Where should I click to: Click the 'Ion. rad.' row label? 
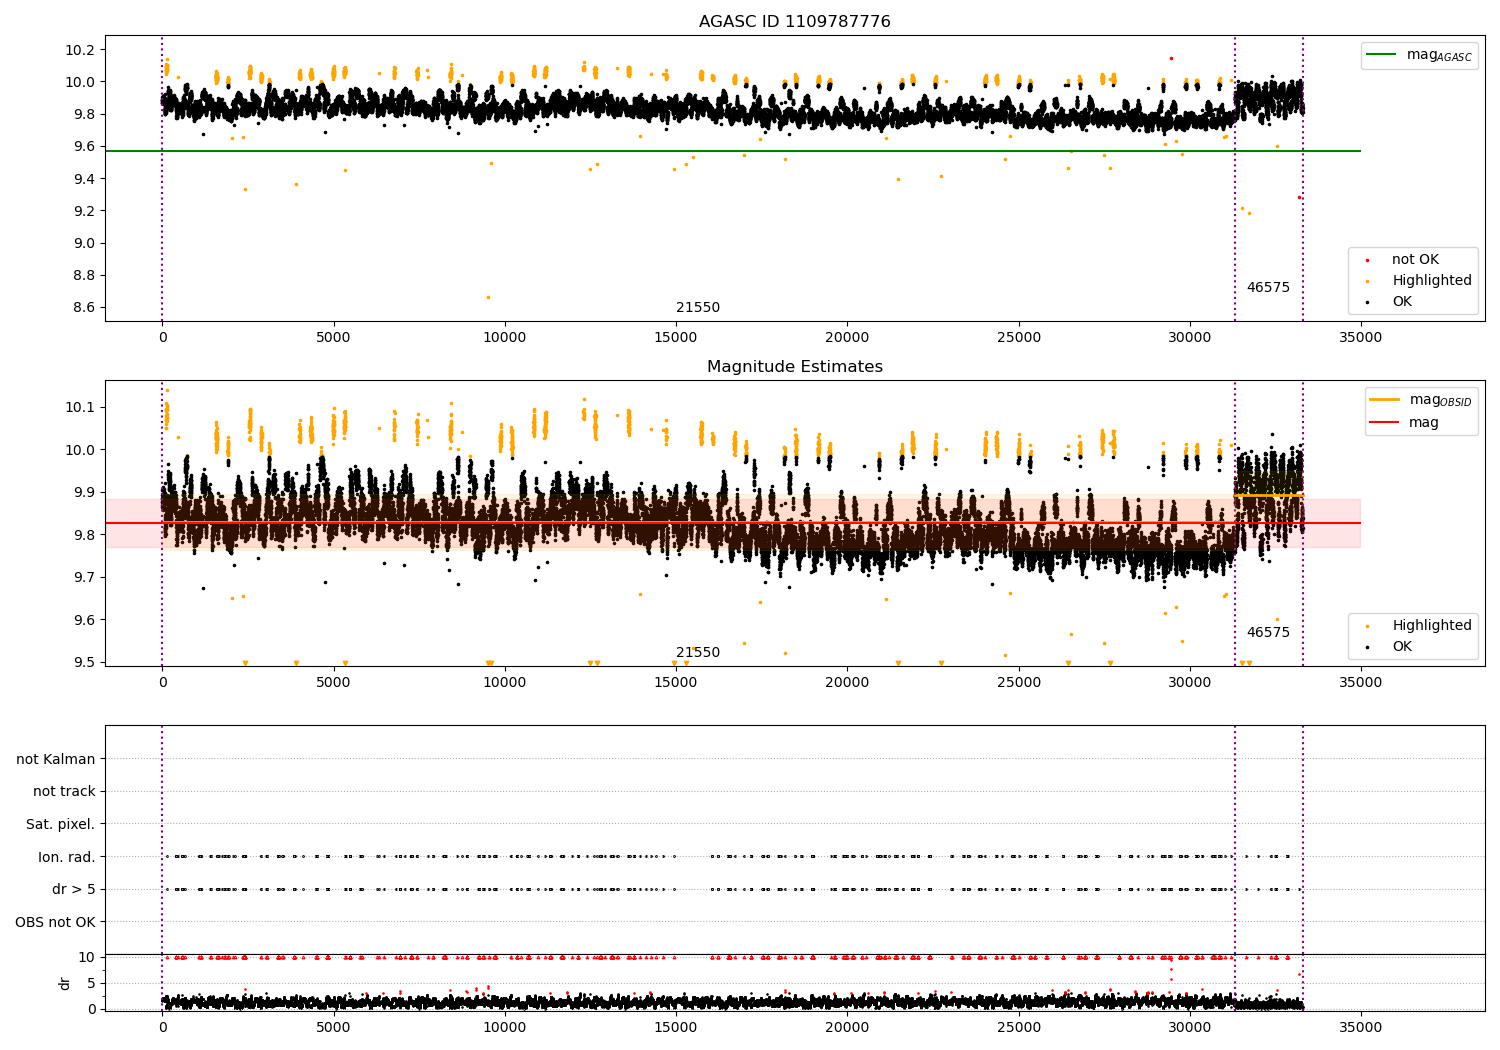(x=67, y=857)
